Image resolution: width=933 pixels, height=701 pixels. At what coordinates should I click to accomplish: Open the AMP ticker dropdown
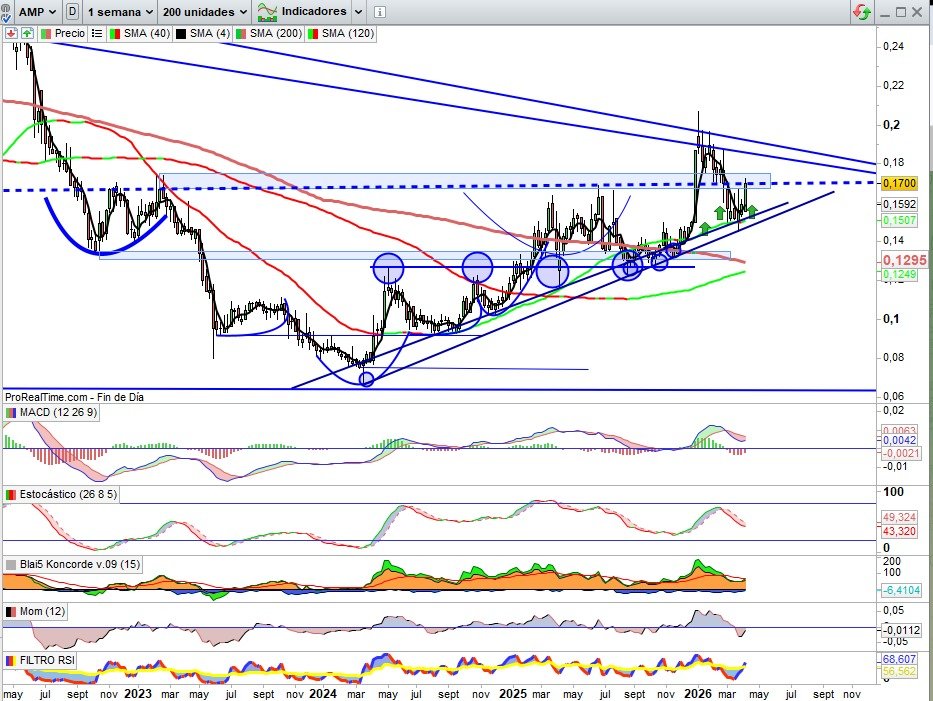coord(36,12)
